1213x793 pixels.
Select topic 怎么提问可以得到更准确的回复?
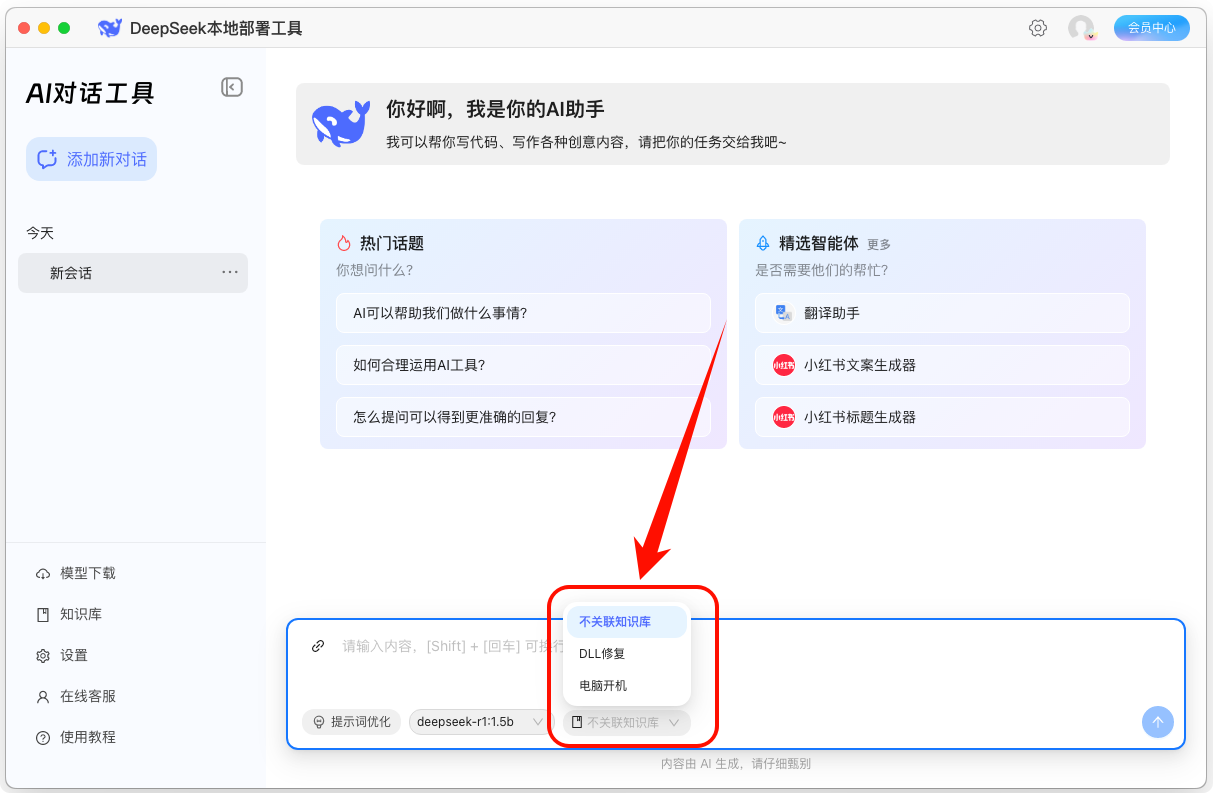(523, 417)
